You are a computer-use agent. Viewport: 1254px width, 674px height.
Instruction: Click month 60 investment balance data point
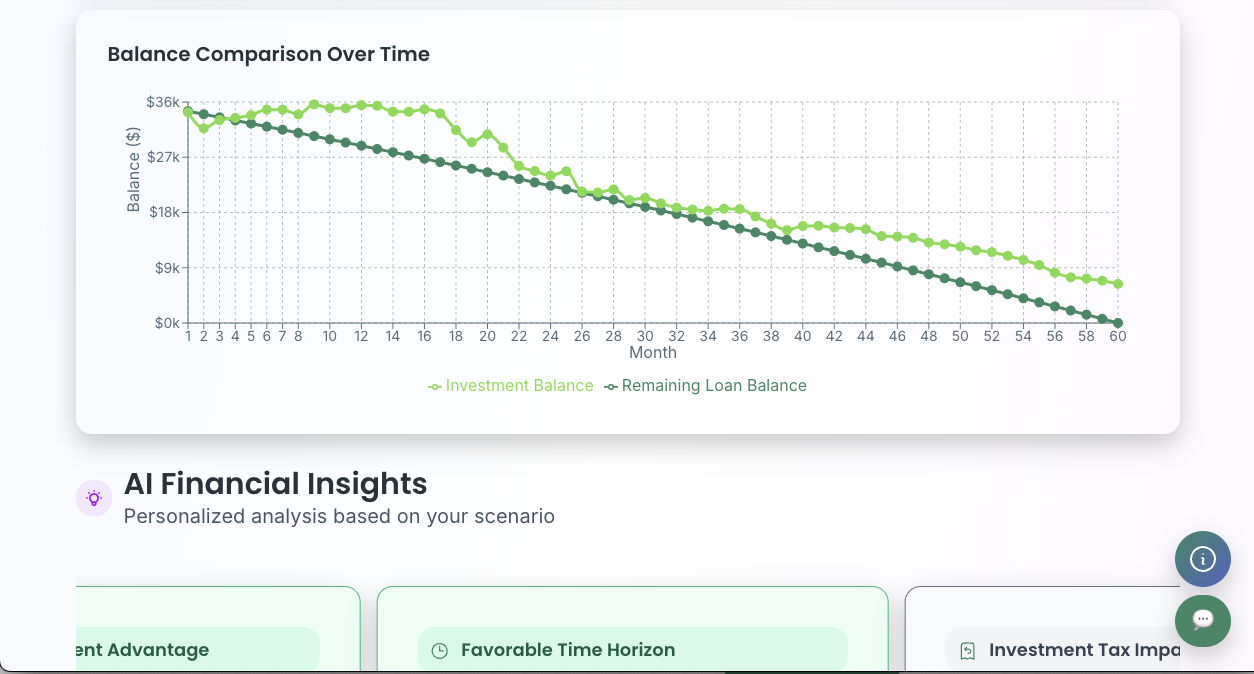coord(1118,284)
